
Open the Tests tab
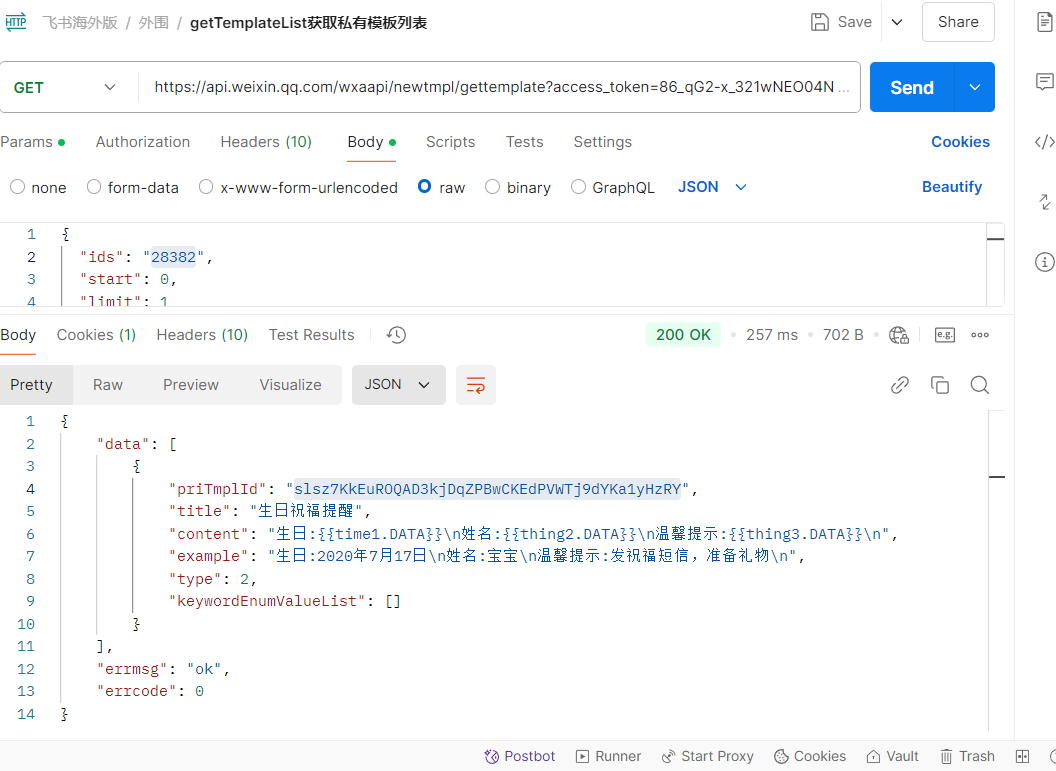(525, 142)
